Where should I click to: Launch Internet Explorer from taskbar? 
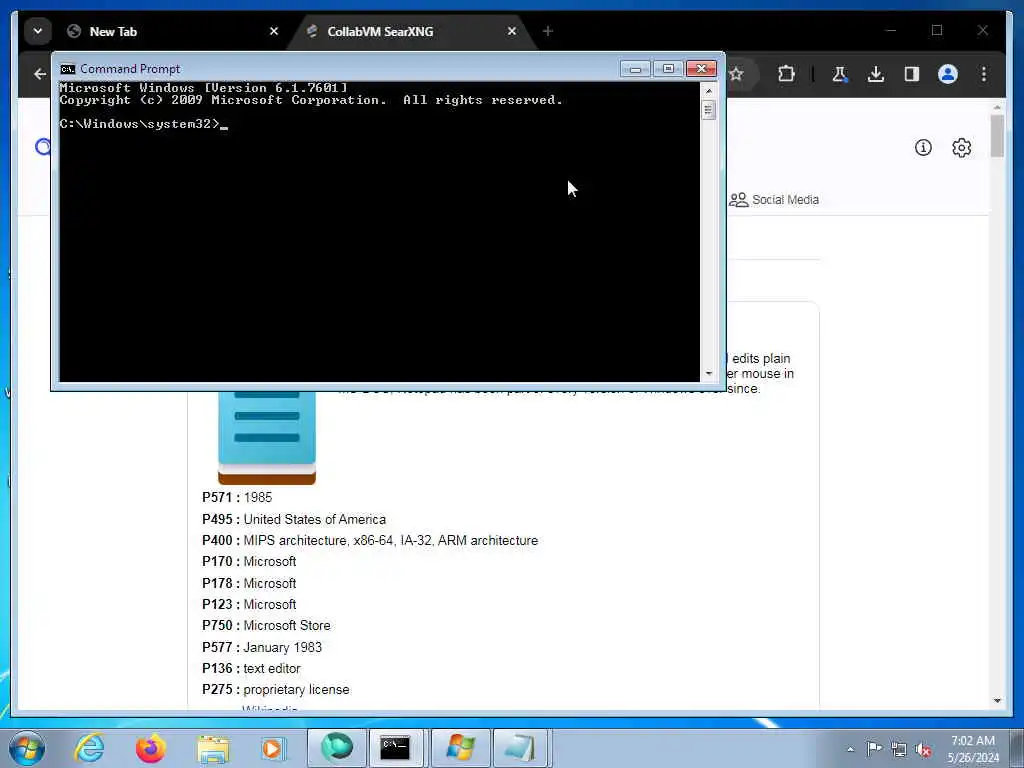89,748
